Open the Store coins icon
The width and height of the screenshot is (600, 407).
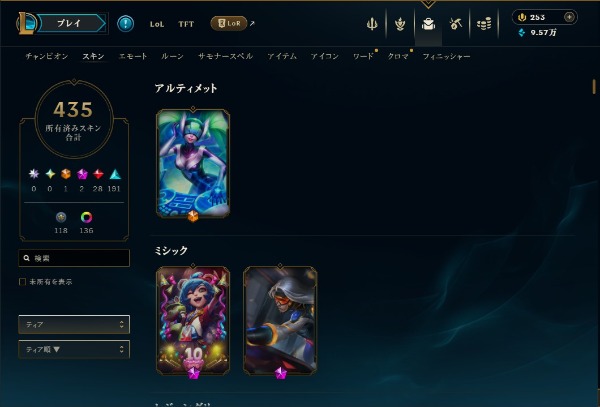[x=484, y=24]
